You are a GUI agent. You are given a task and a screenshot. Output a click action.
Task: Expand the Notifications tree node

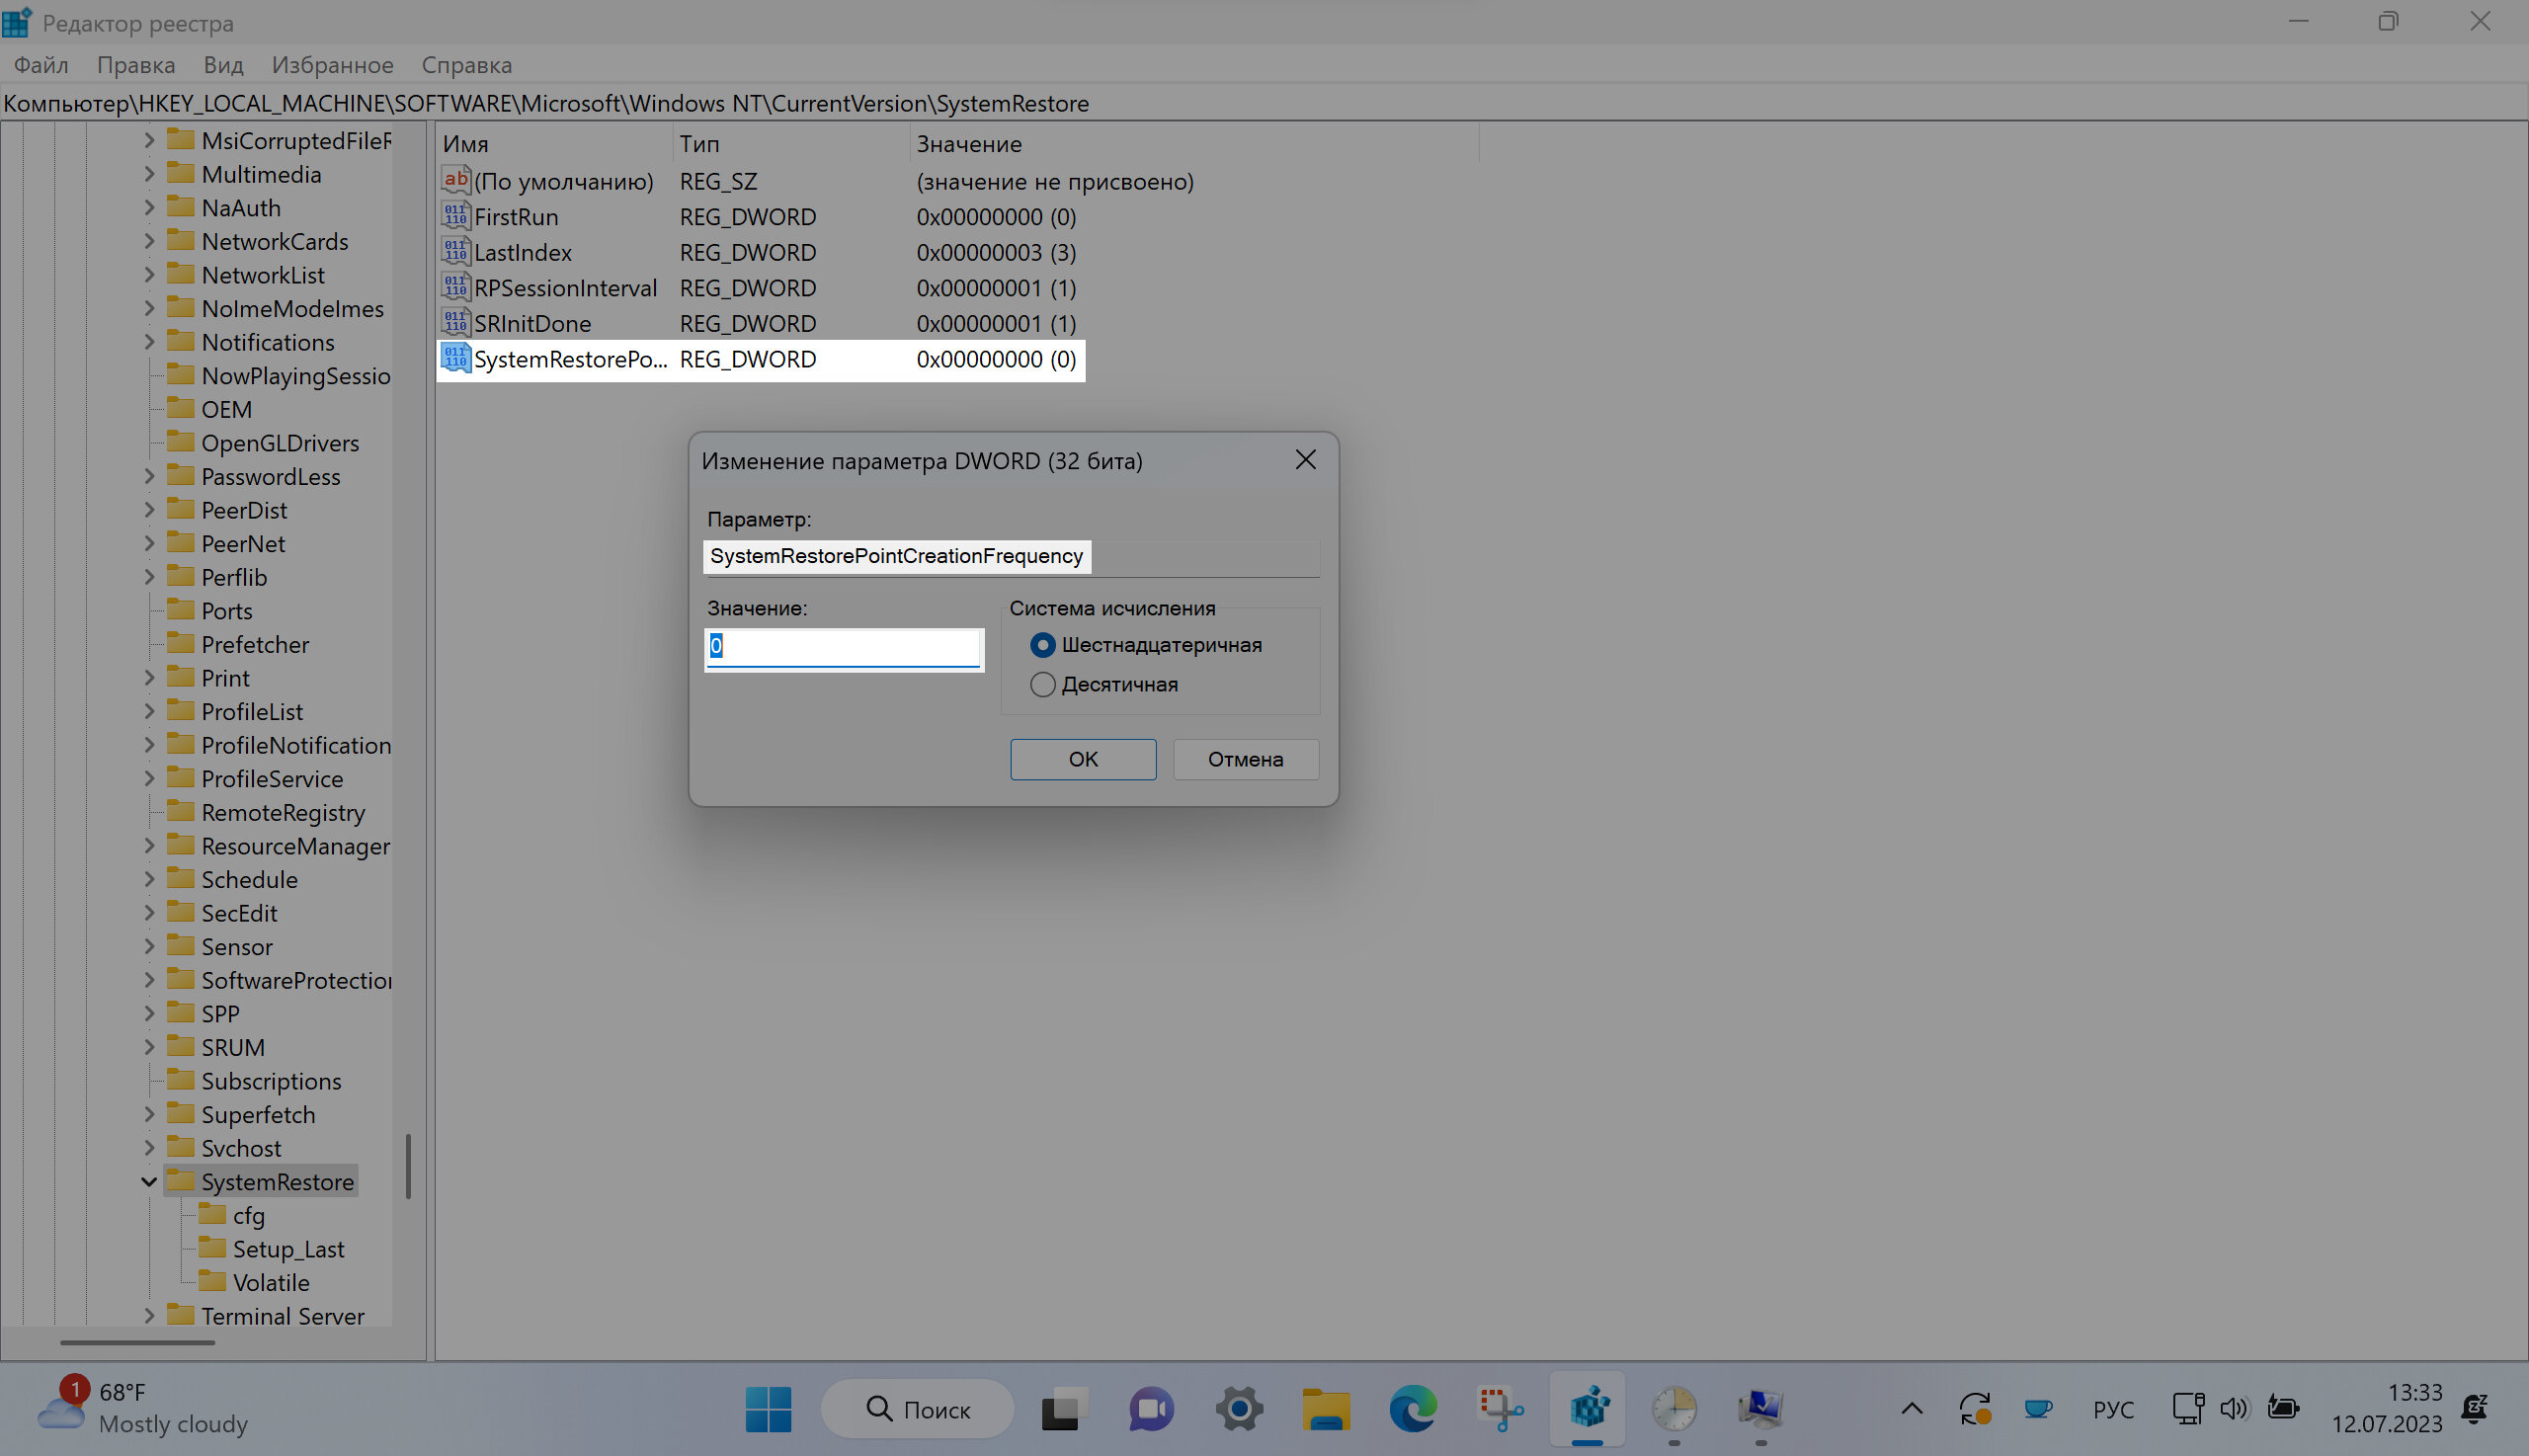click(149, 341)
